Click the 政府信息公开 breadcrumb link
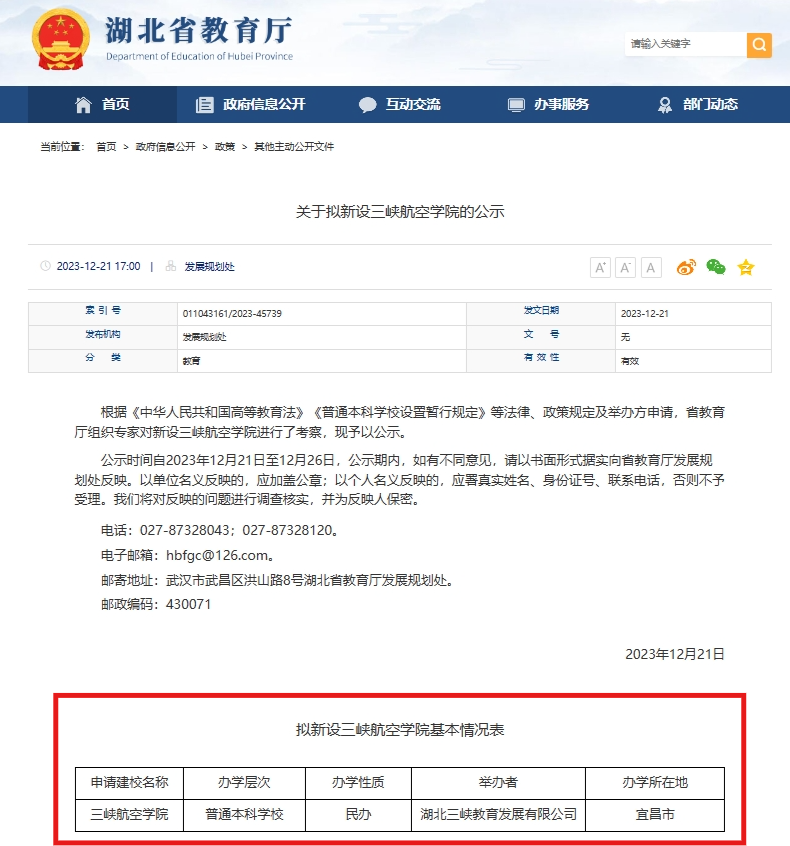790x846 pixels. (x=165, y=147)
